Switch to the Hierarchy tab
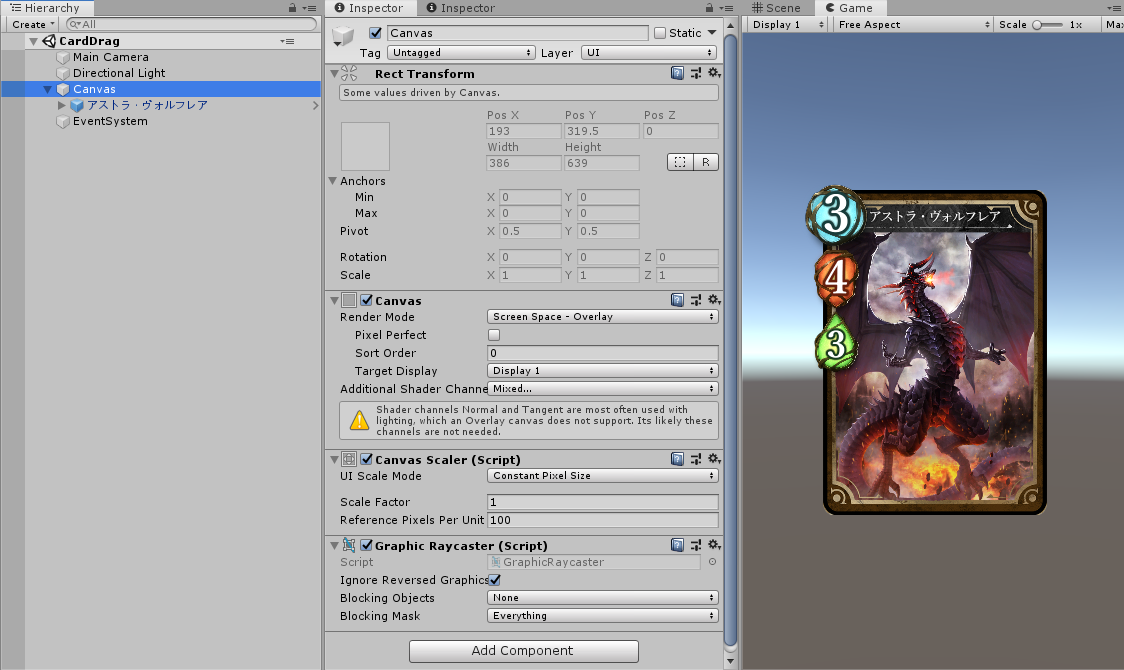 pos(45,8)
